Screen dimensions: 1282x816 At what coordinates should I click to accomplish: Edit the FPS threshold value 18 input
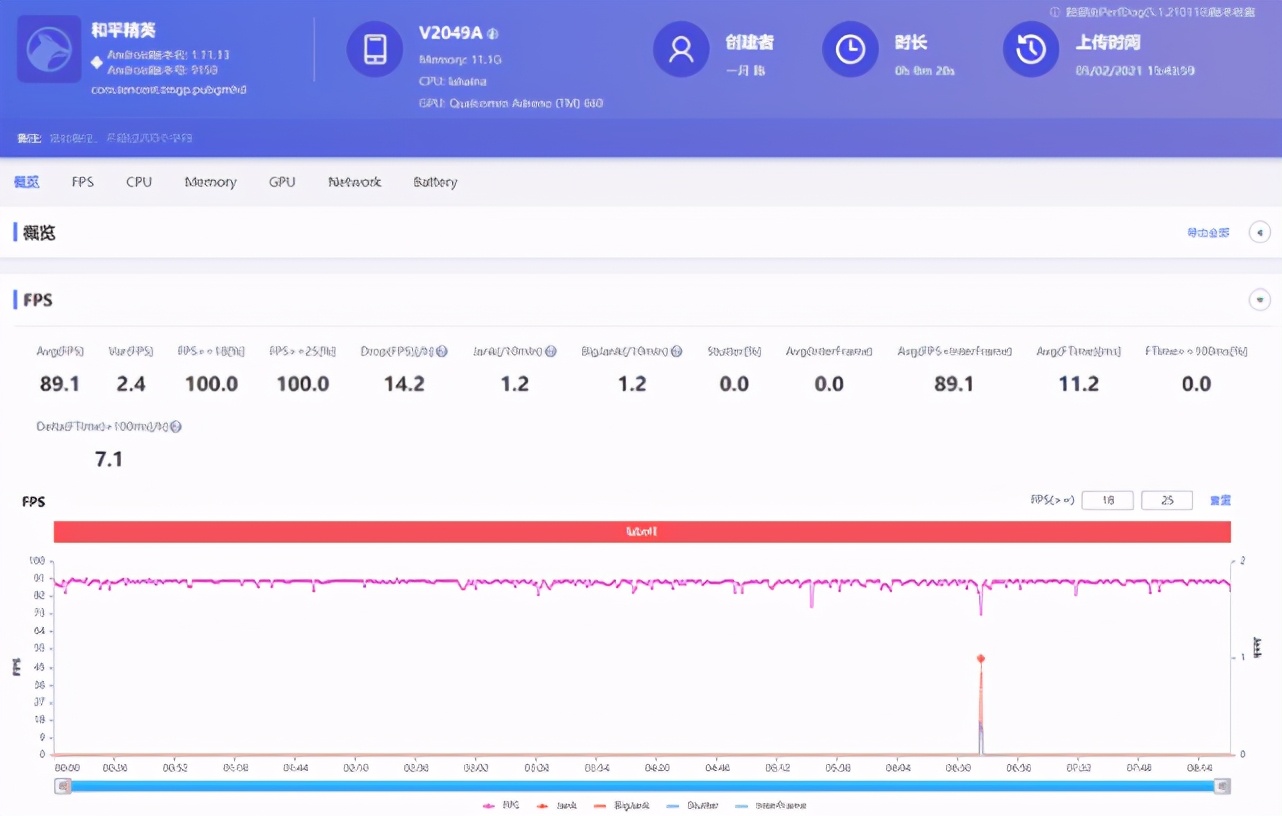[1107, 500]
